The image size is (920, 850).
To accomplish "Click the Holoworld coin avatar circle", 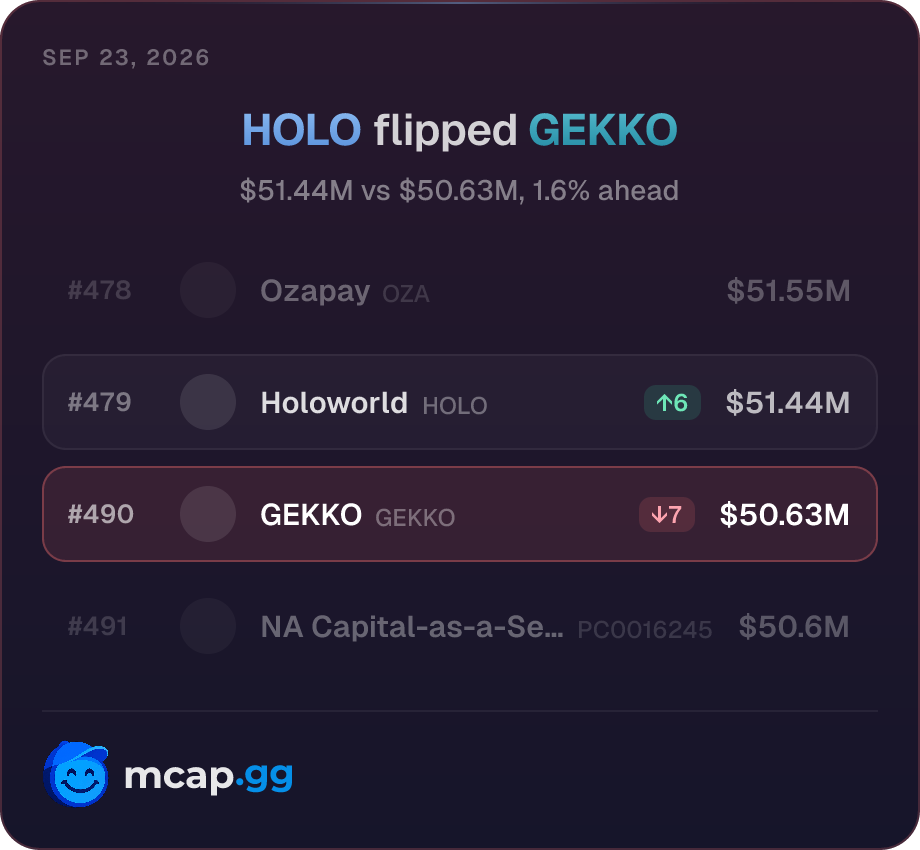I will [208, 402].
